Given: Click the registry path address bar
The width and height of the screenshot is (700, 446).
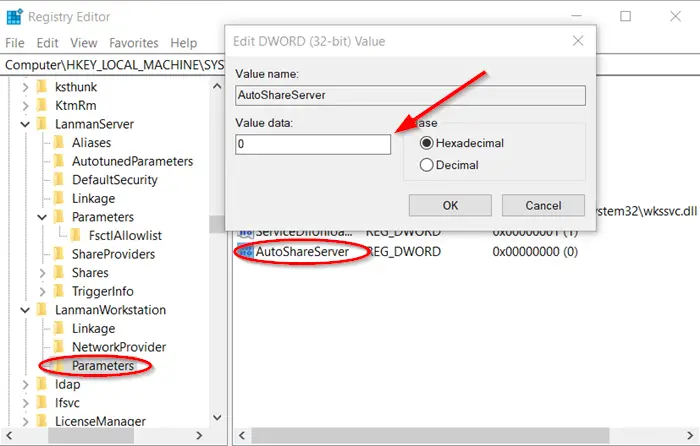Looking at the screenshot, I should pos(114,65).
